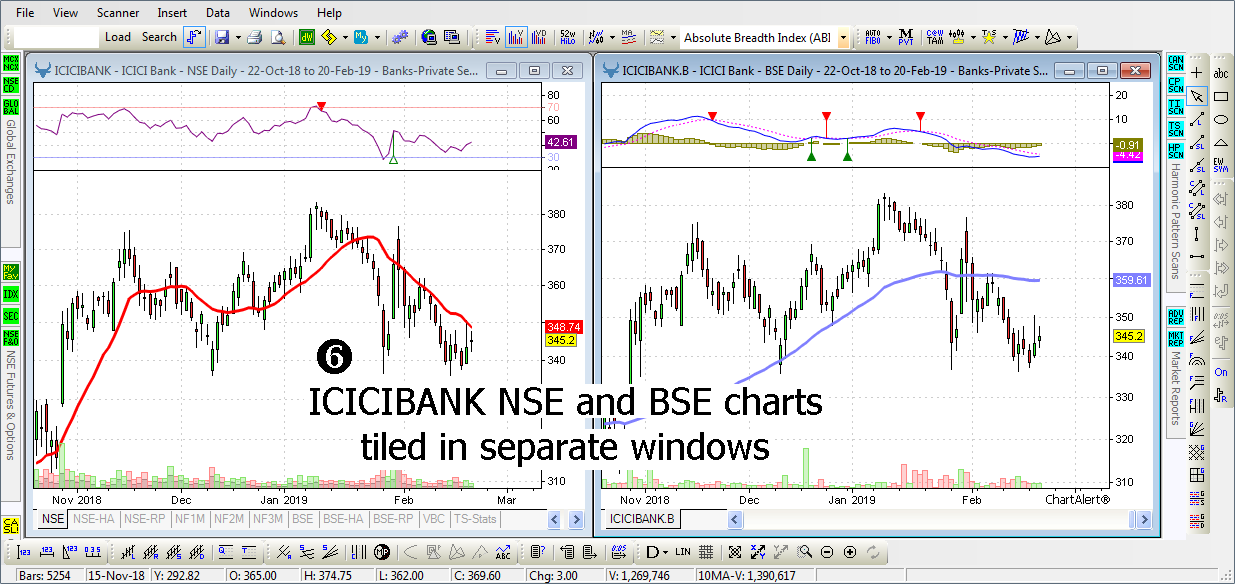Select the BSE tab in the NSE window
The height and width of the screenshot is (584, 1235).
pyautogui.click(x=303, y=519)
